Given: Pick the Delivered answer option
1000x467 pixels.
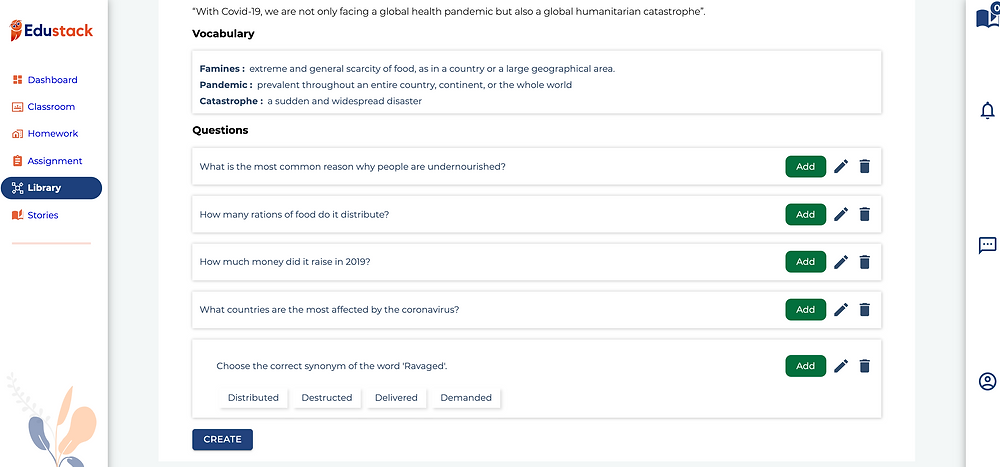Looking at the screenshot, I should pyautogui.click(x=396, y=397).
